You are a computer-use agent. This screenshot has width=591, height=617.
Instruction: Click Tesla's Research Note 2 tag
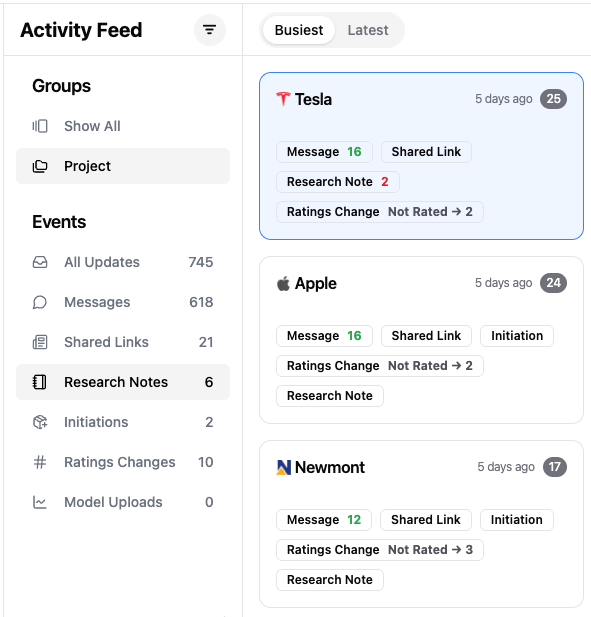[338, 182]
